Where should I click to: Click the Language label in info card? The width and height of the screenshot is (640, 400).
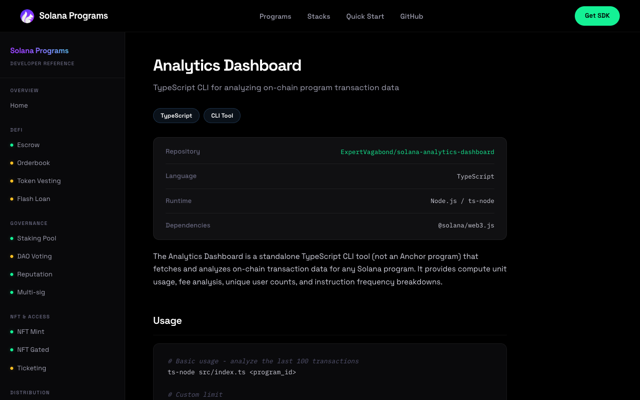coord(181,176)
